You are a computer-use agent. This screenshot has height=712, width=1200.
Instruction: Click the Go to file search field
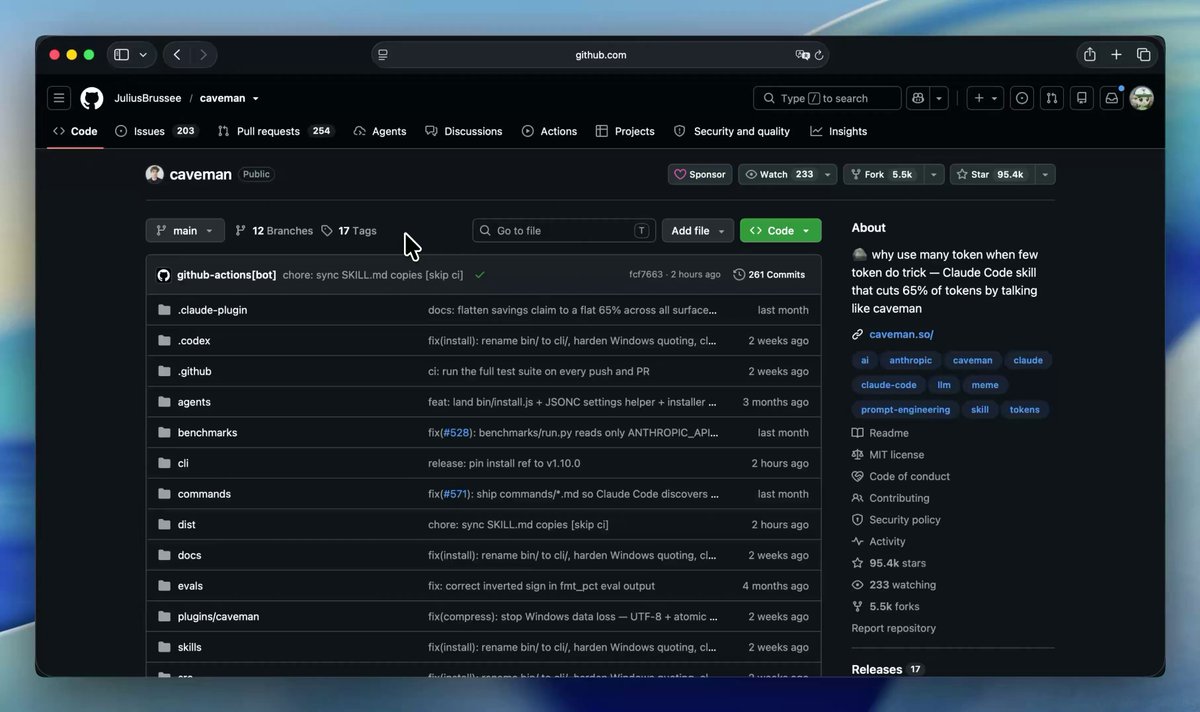pyautogui.click(x=564, y=230)
